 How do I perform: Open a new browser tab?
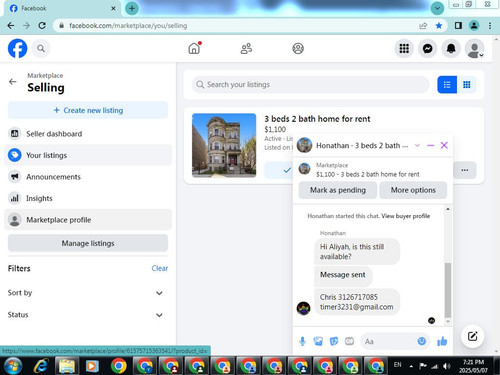tap(132, 8)
